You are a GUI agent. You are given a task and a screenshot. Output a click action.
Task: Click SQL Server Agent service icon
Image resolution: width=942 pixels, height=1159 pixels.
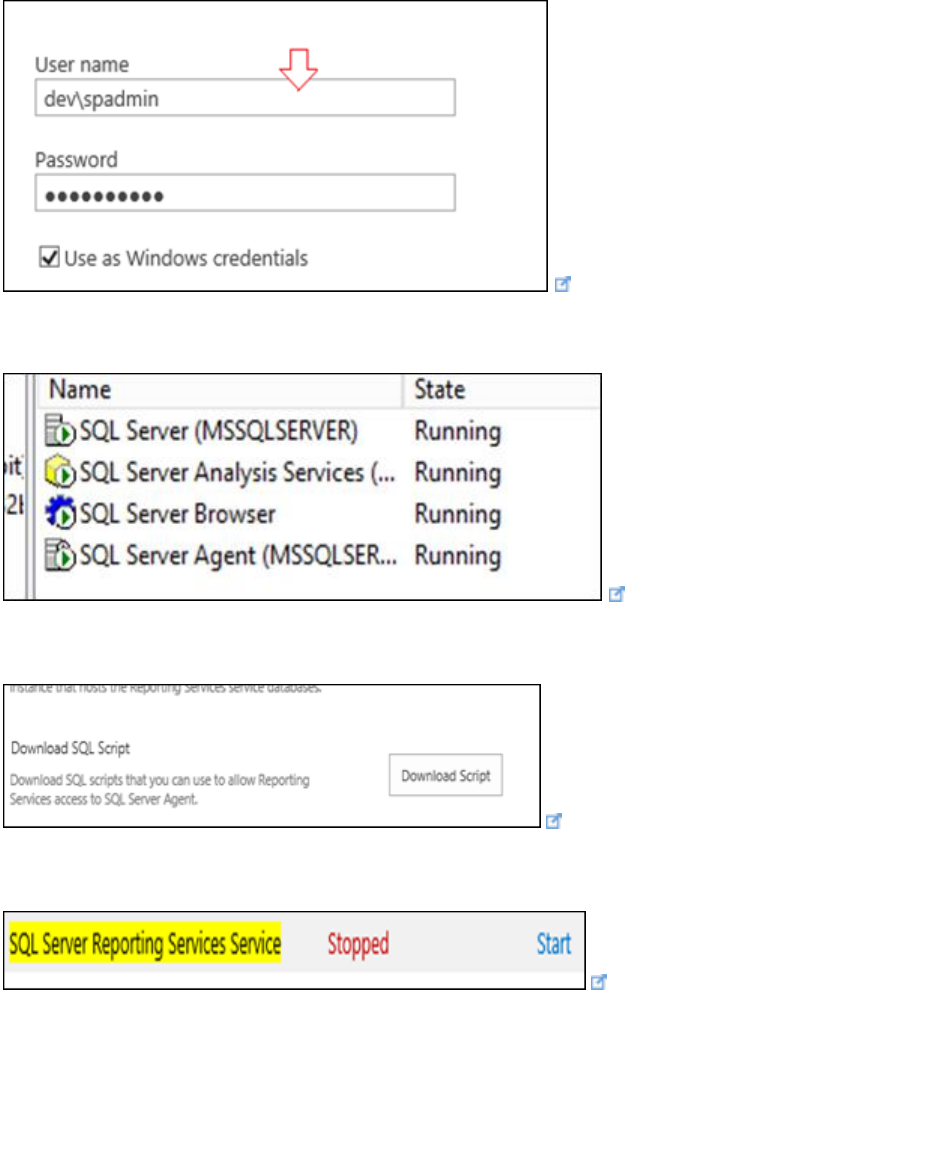(x=60, y=554)
